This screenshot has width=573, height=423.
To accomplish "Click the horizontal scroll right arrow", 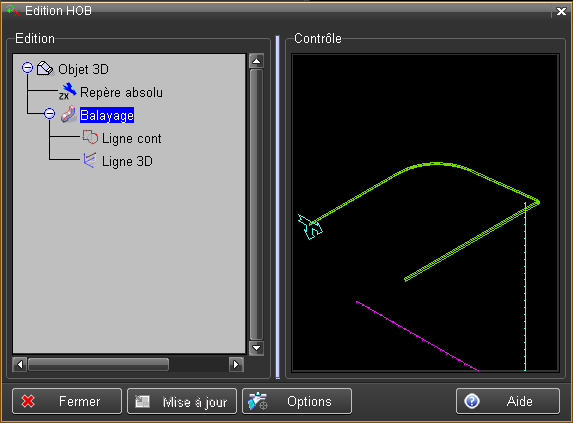I will pyautogui.click(x=236, y=364).
